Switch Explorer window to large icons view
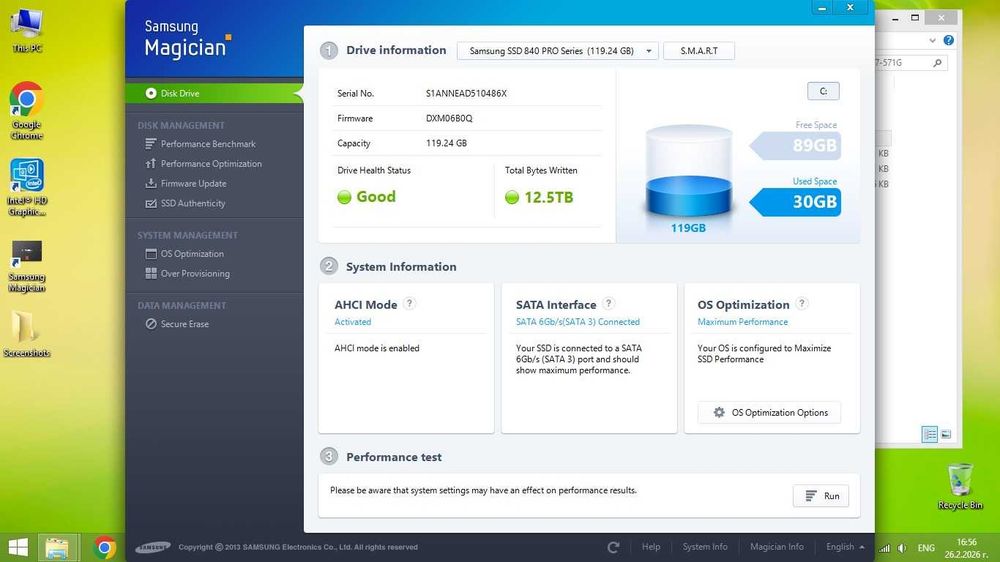 946,434
